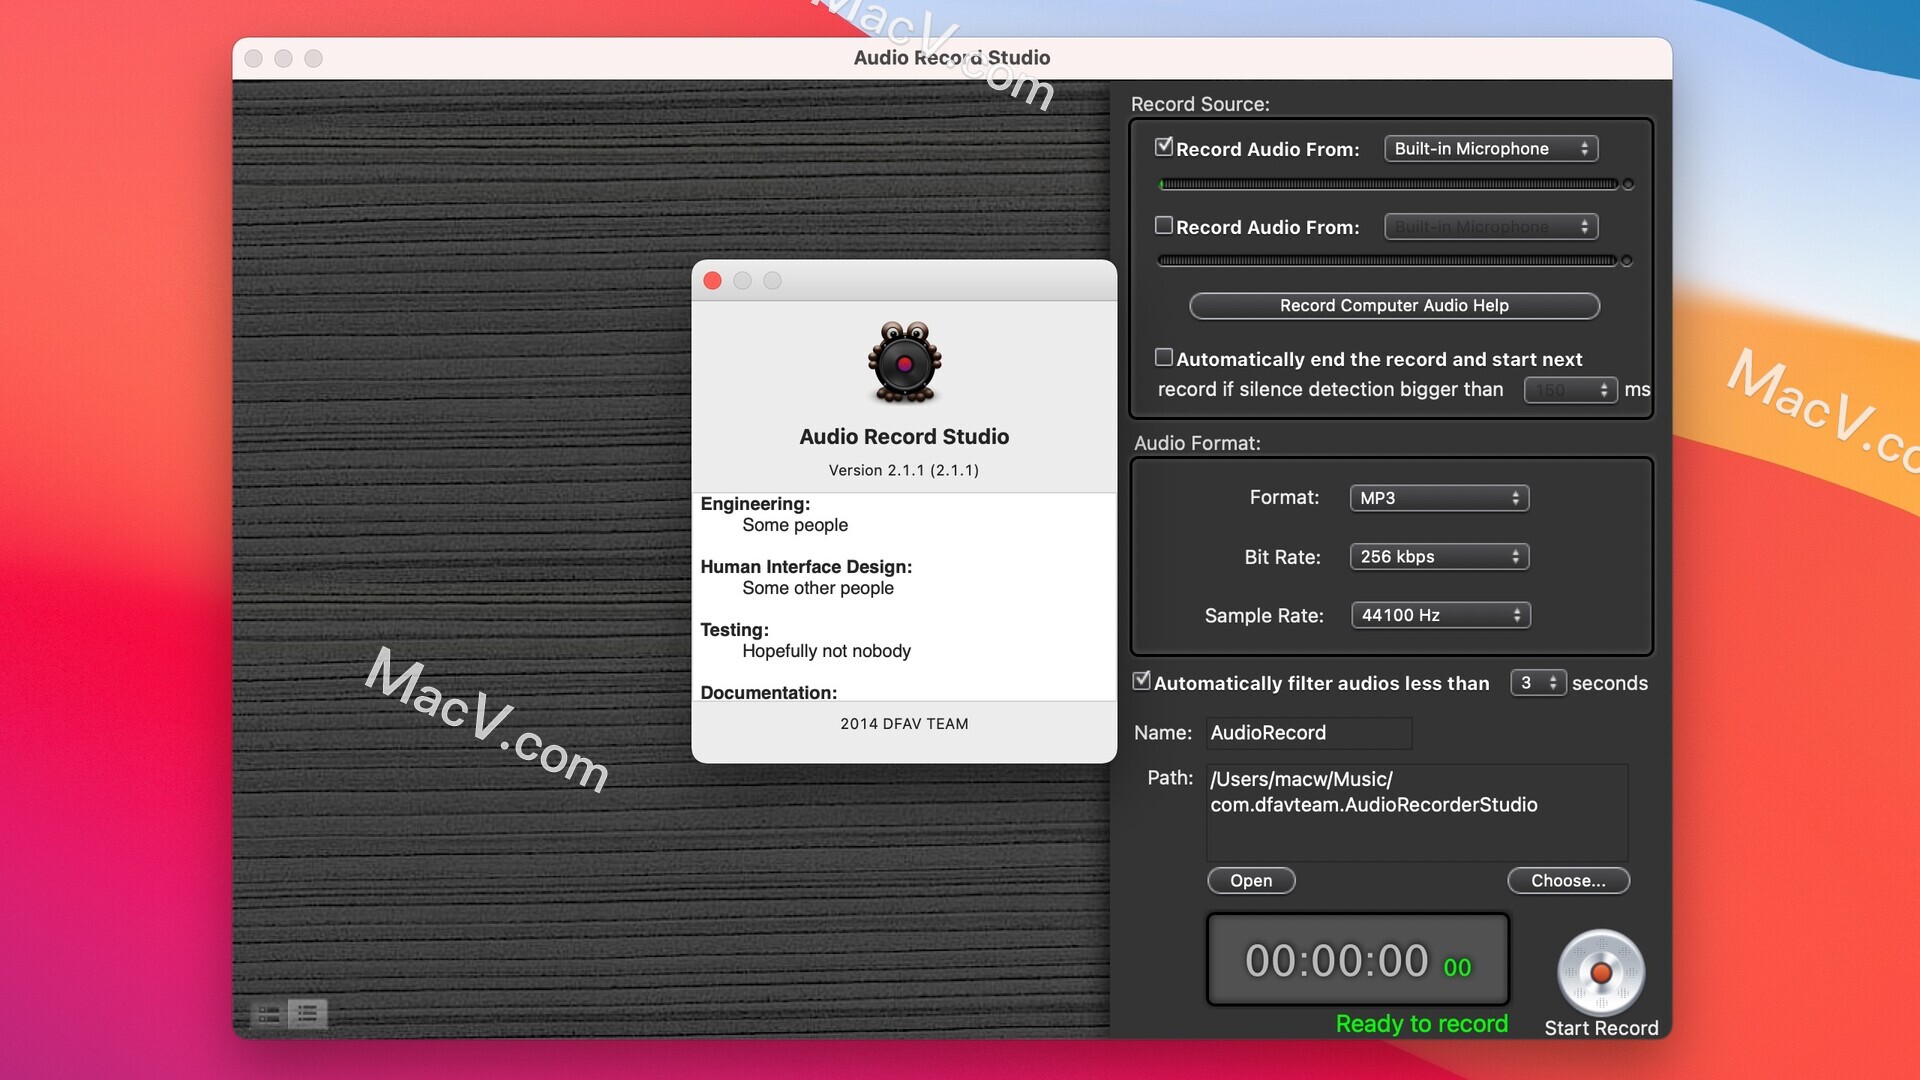Viewport: 1920px width, 1080px height.
Task: Enable the second Record Audio From checkbox
Action: coord(1163,226)
